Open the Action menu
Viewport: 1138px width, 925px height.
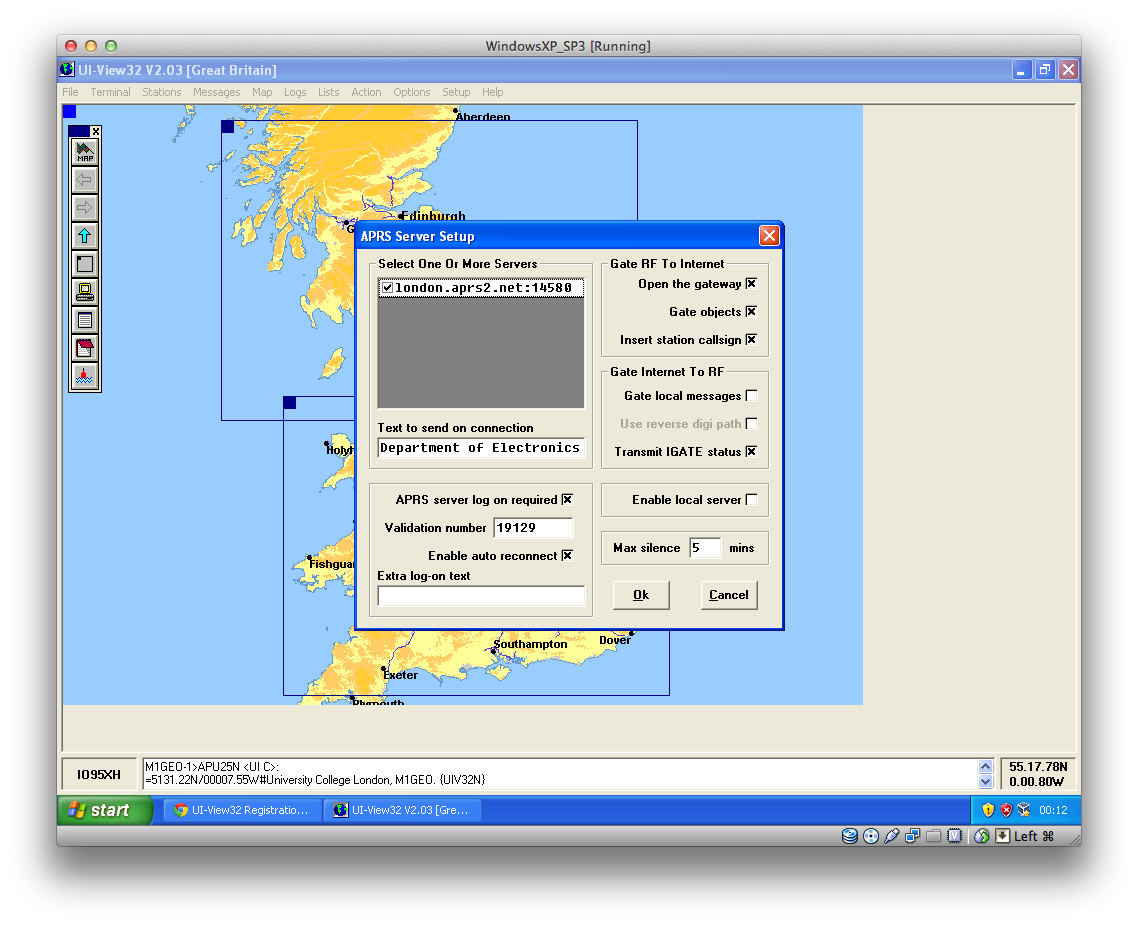[x=366, y=92]
